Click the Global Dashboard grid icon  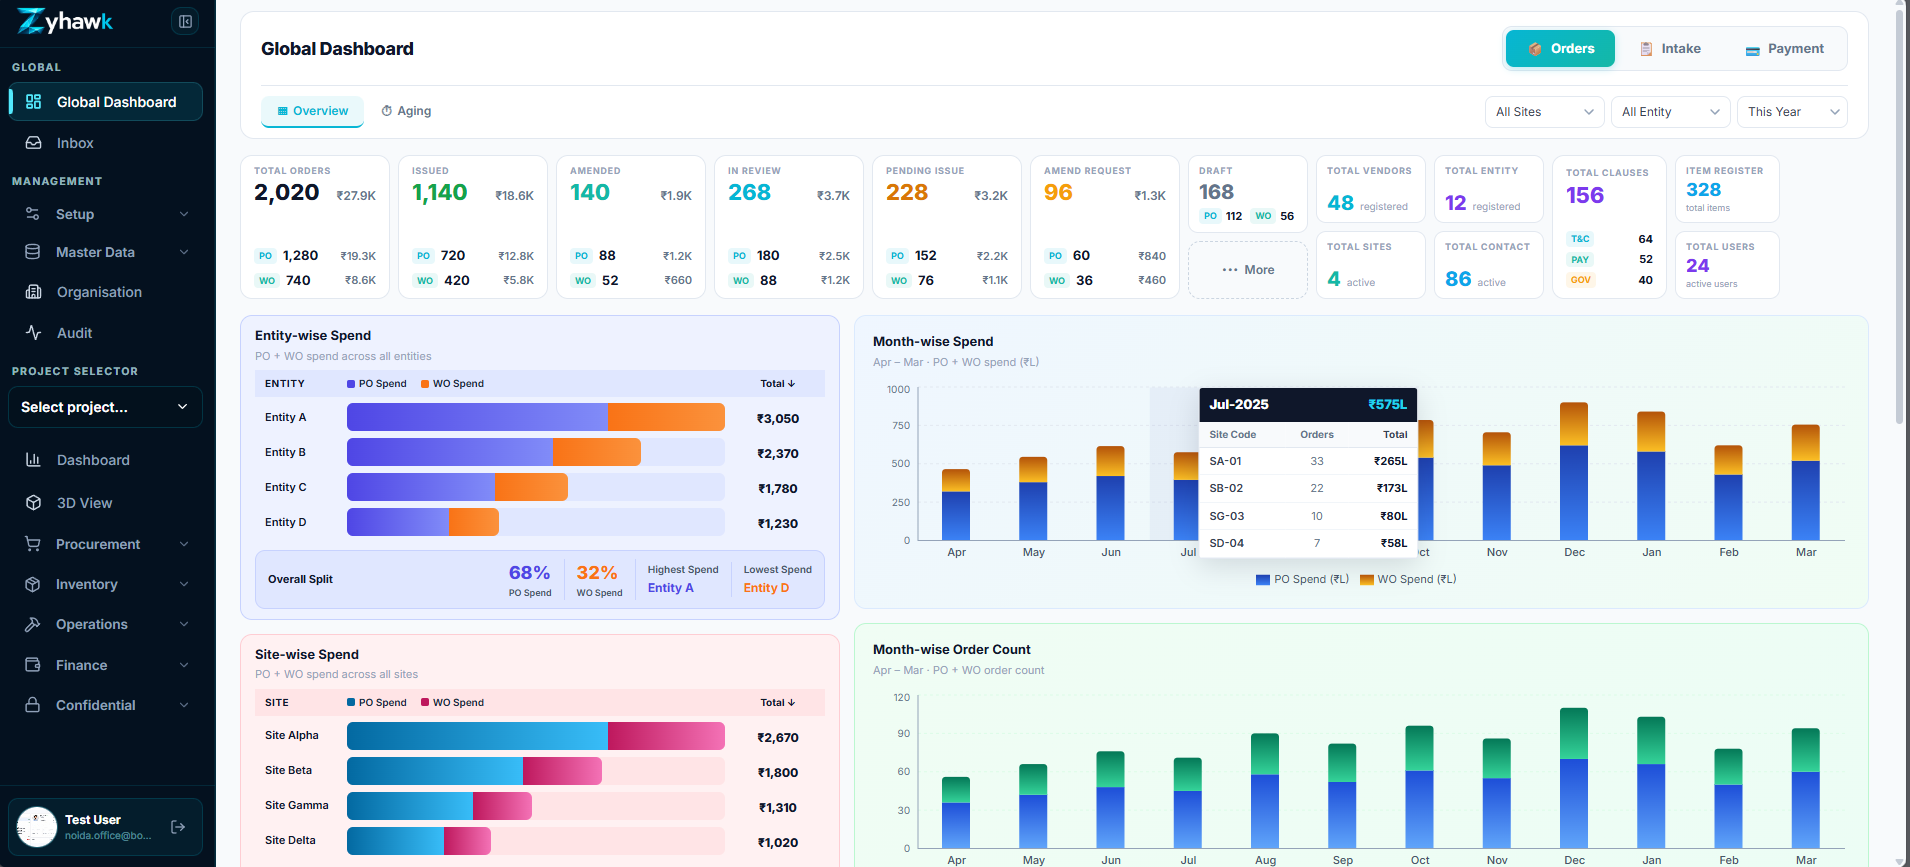(34, 102)
